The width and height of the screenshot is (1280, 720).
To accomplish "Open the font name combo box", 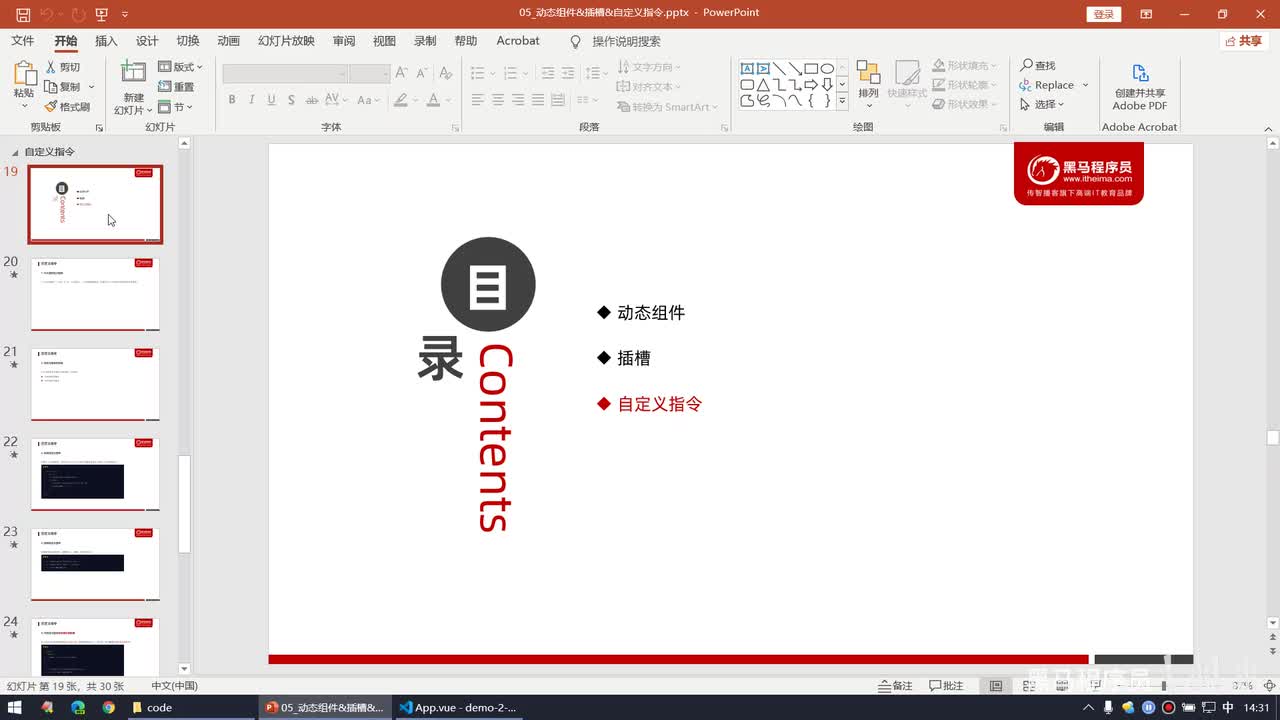I will pyautogui.click(x=285, y=73).
